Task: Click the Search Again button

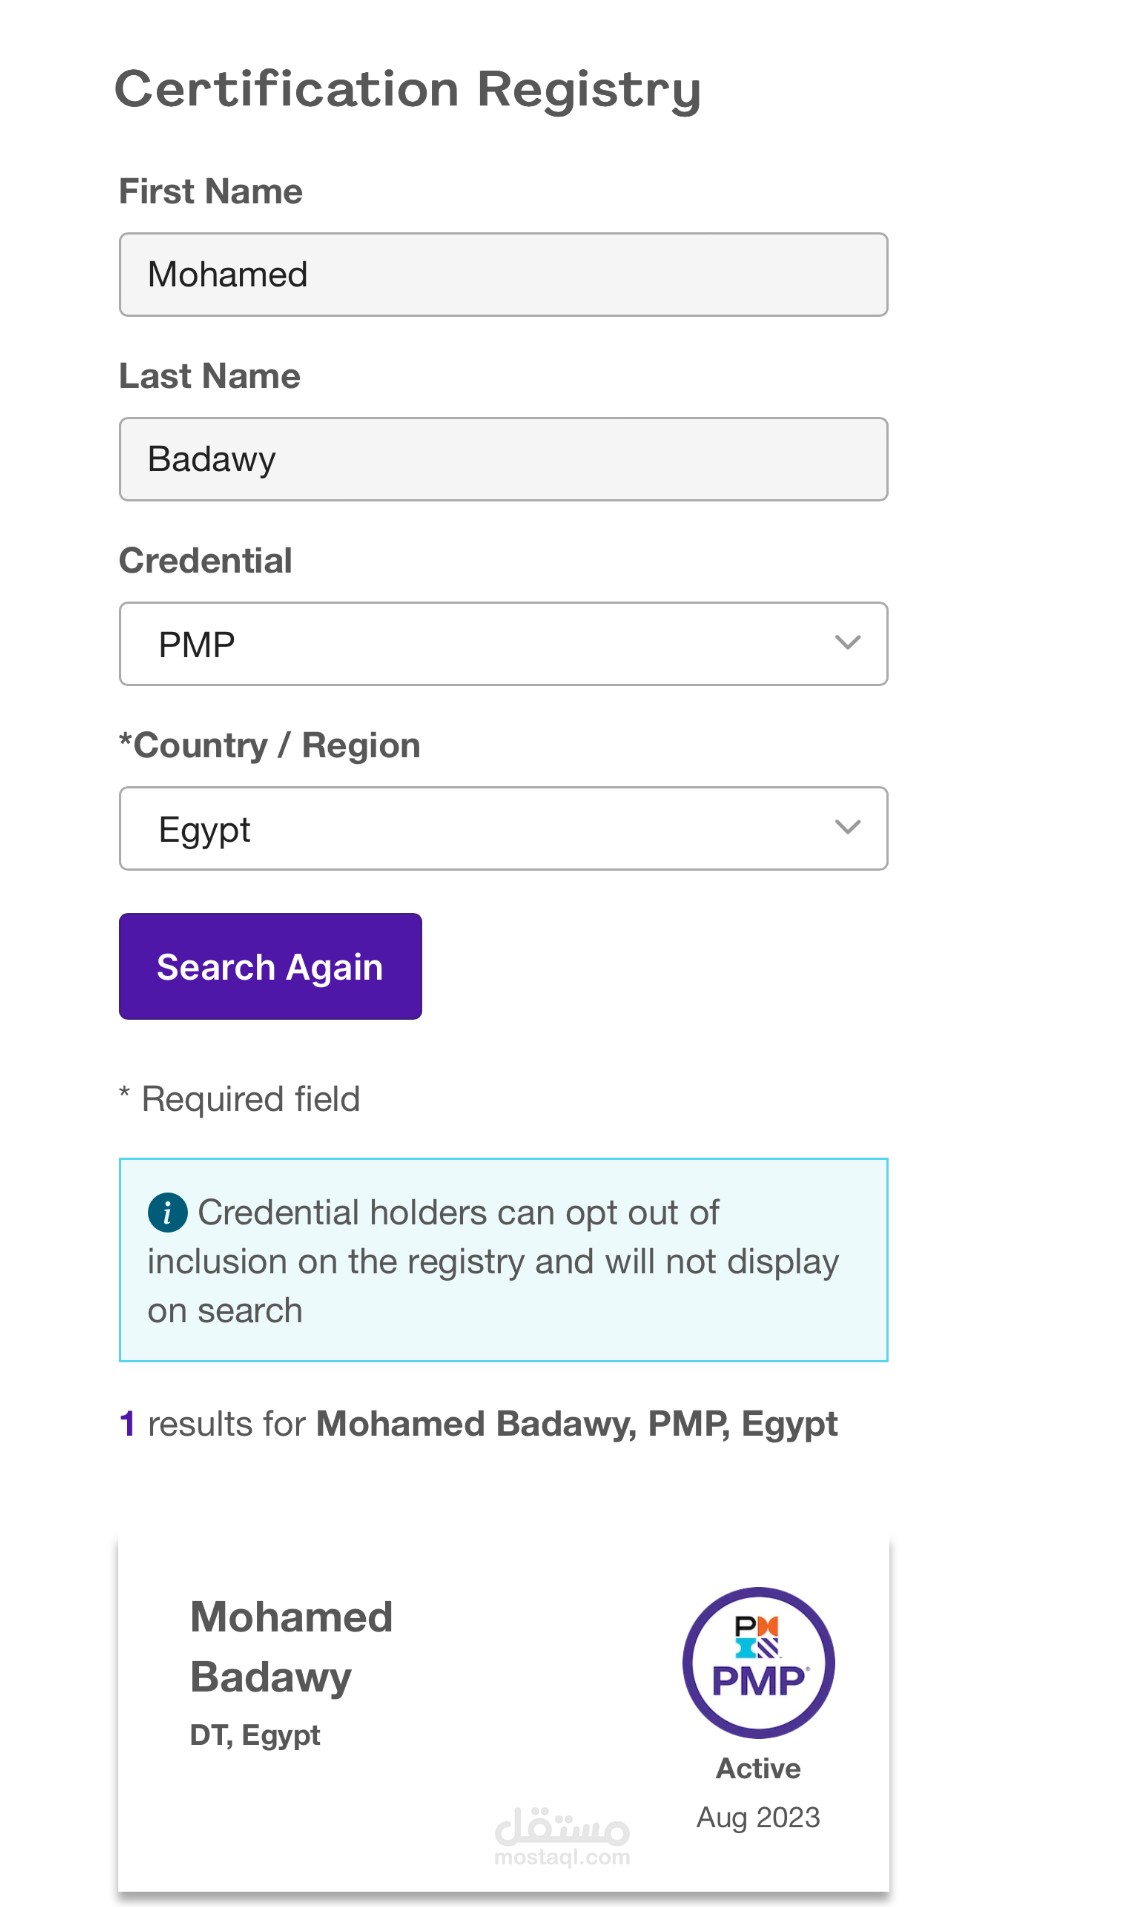Action: click(270, 966)
